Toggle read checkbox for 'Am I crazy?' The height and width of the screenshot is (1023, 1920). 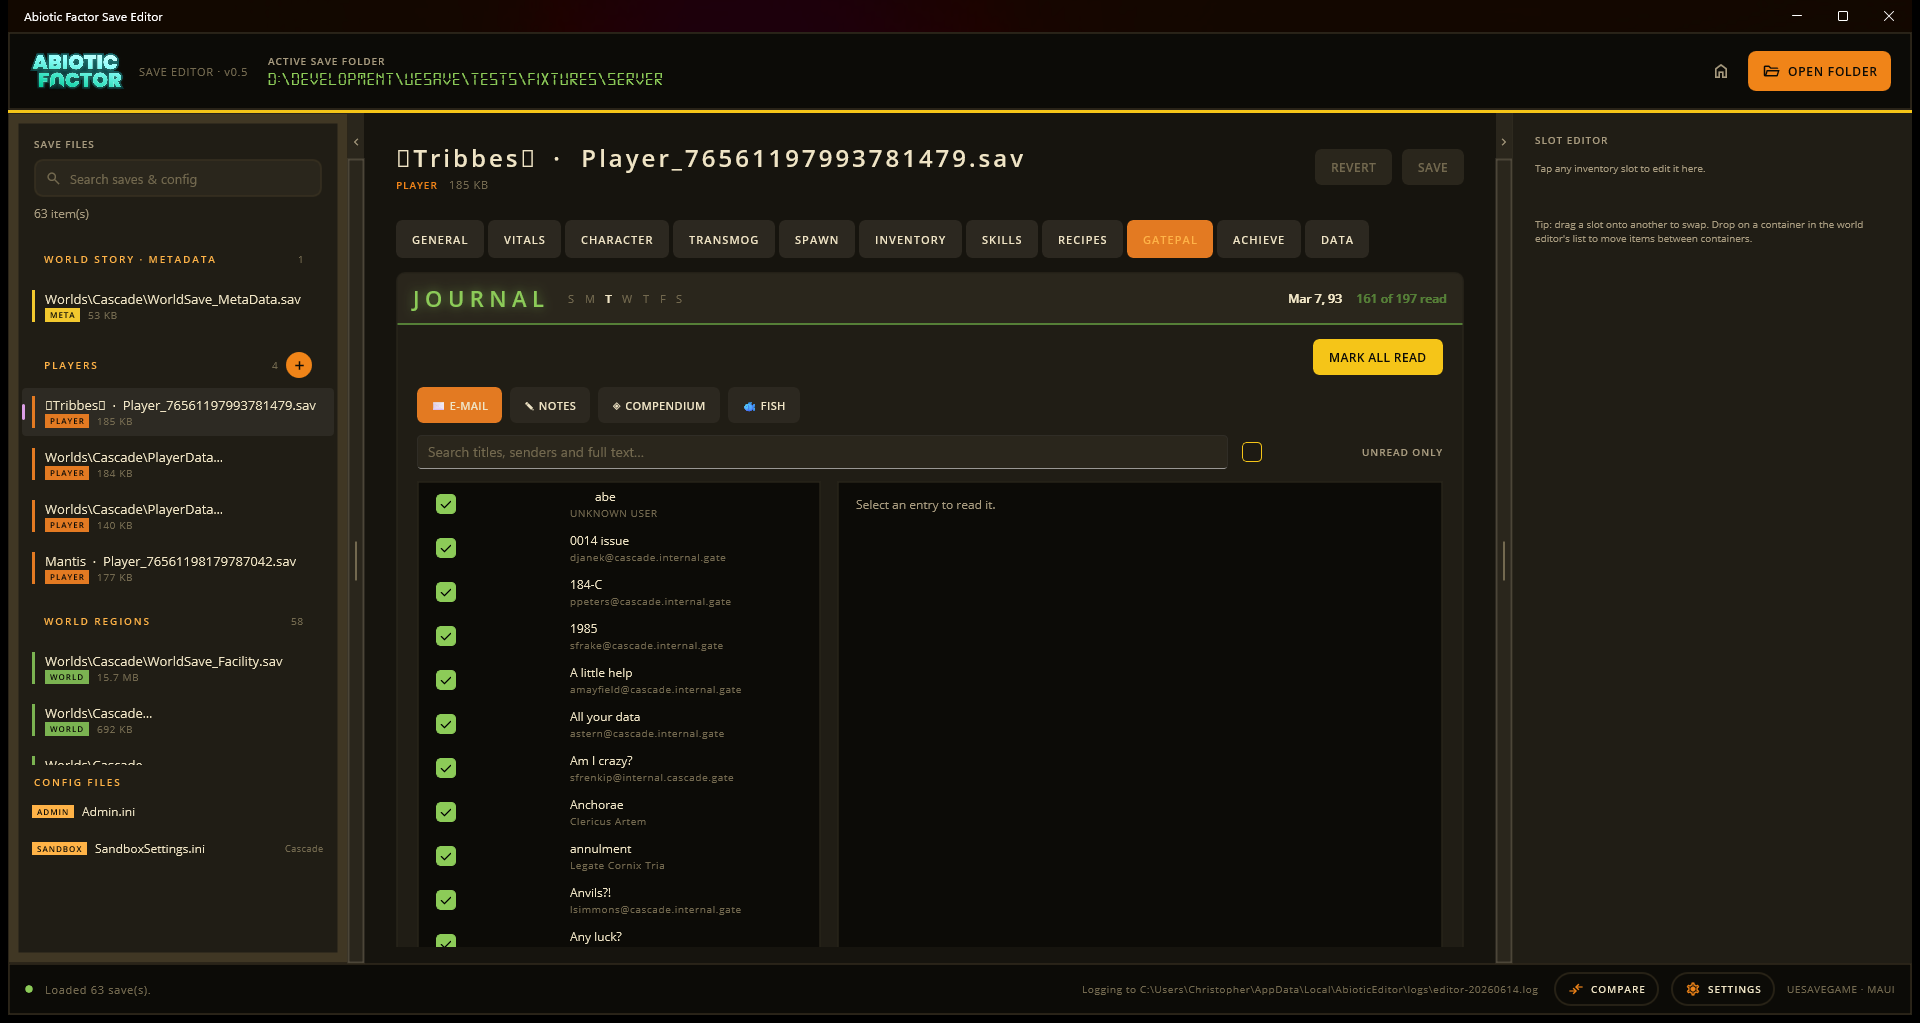(446, 768)
